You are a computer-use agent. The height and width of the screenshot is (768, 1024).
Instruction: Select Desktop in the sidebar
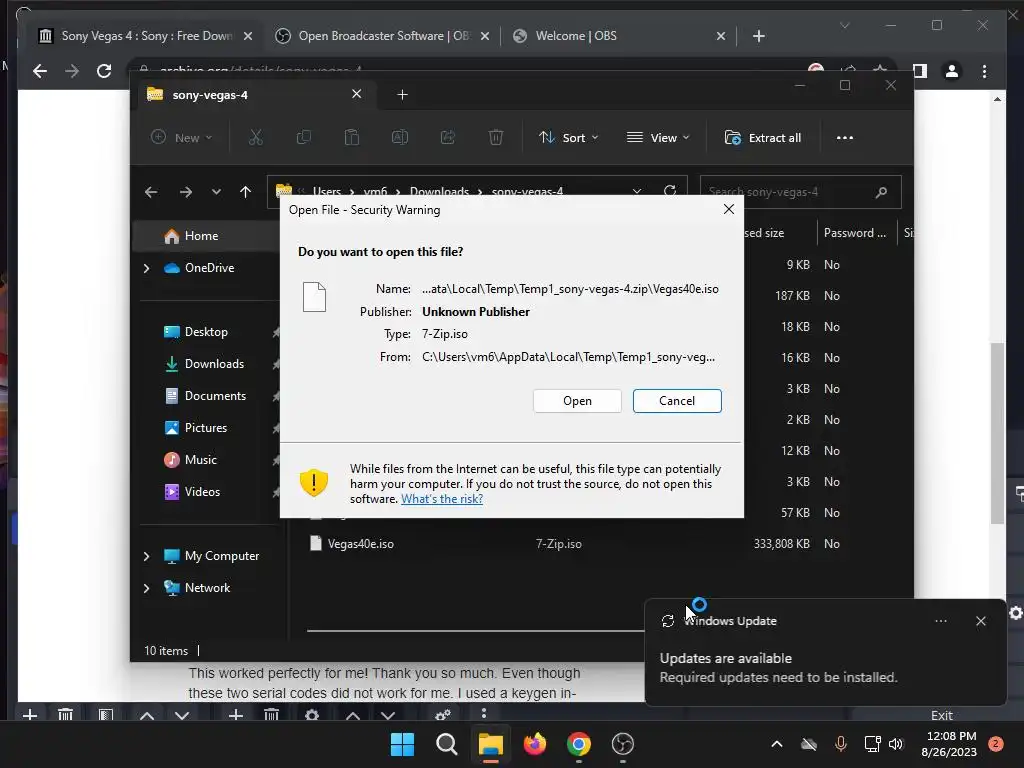coord(206,332)
